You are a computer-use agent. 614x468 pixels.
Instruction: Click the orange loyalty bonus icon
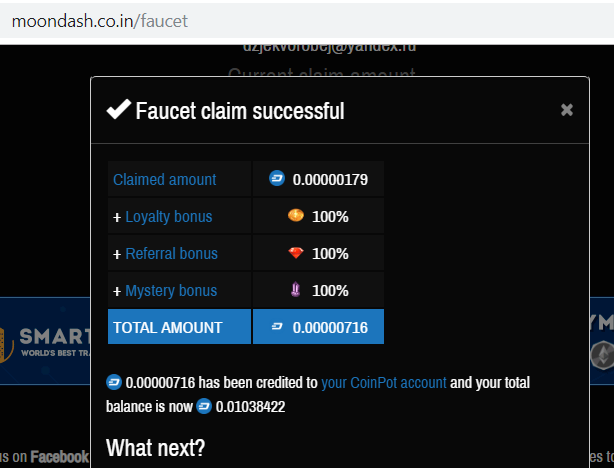[x=295, y=216]
